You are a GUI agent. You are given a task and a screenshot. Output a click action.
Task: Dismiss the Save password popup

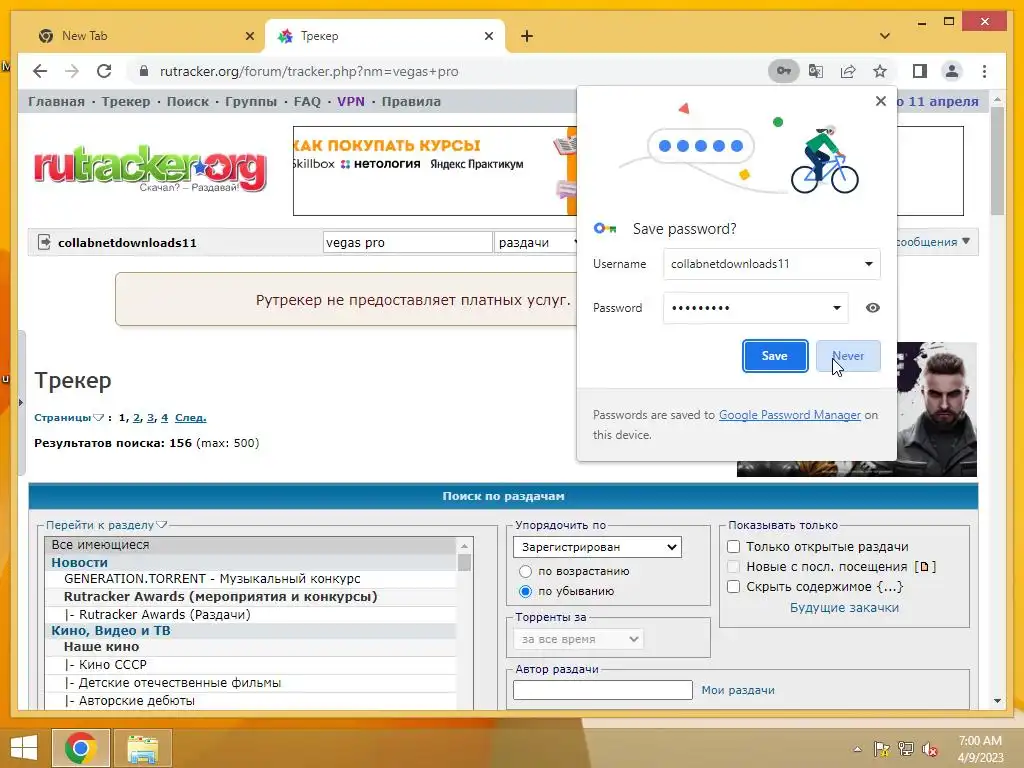pos(880,101)
